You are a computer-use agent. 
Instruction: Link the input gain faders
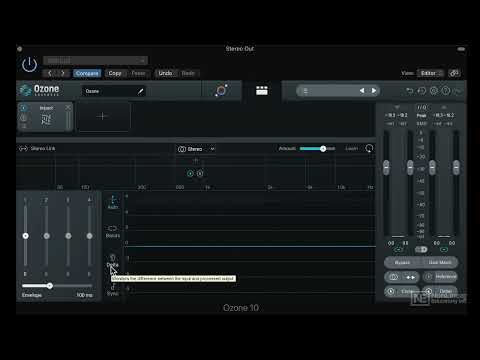coord(398,249)
